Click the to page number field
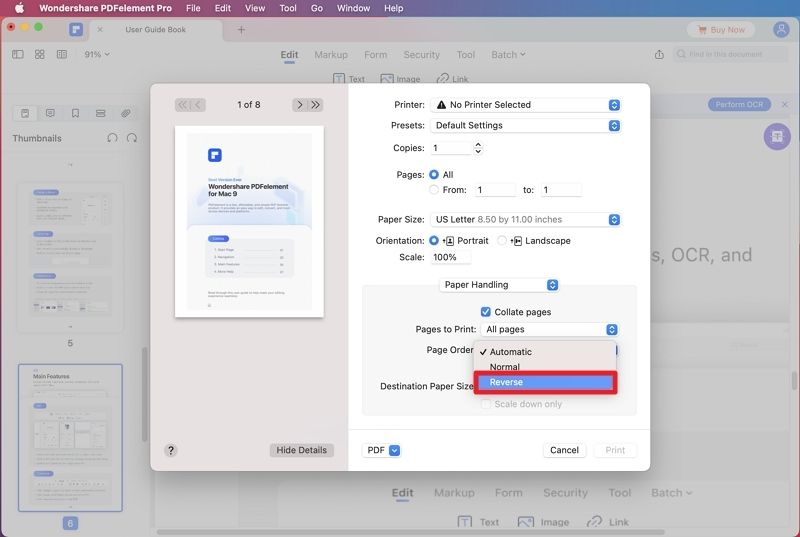The height and width of the screenshot is (537, 800). [561, 190]
